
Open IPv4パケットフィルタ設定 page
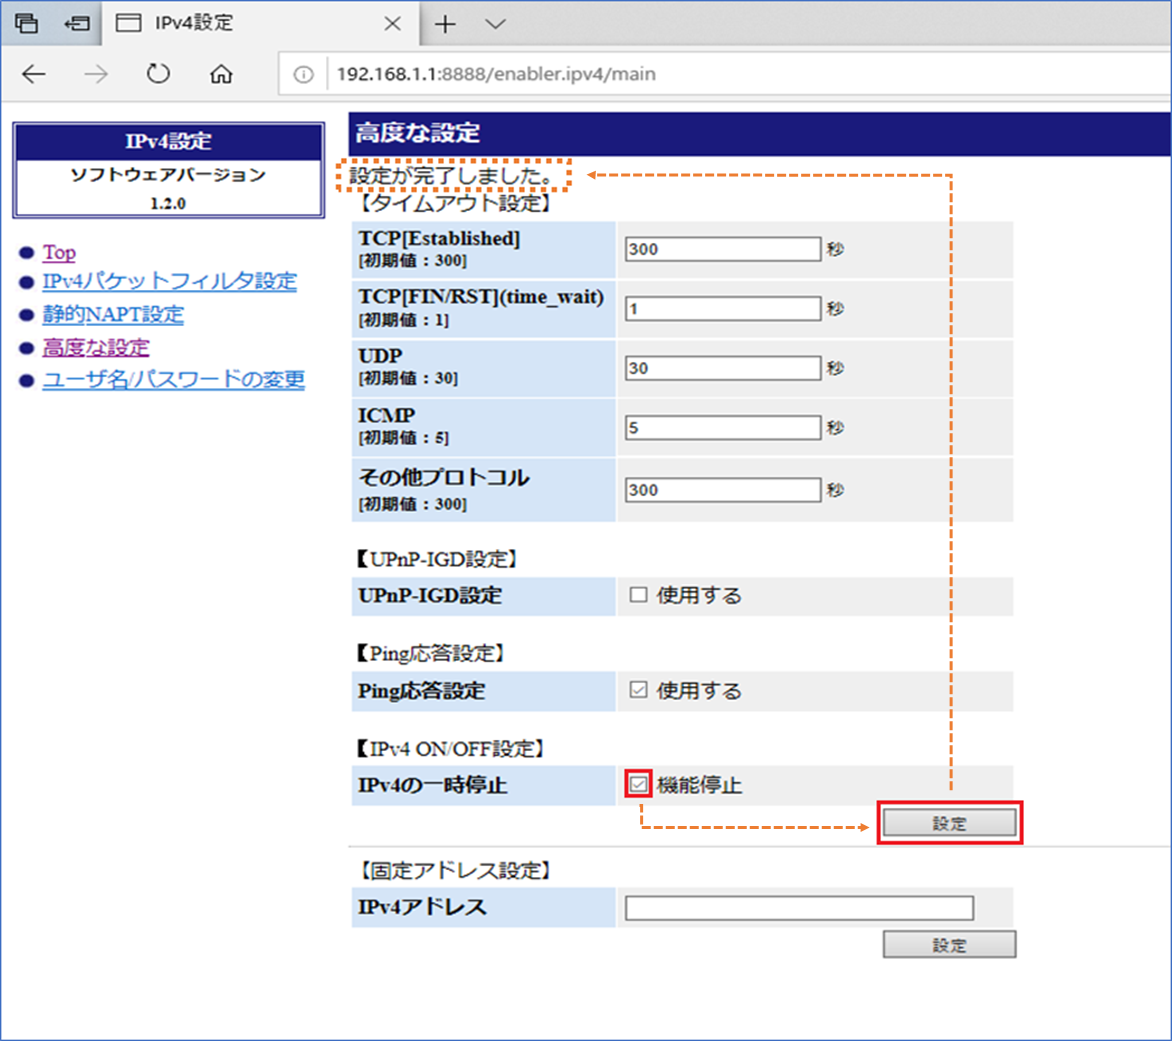tap(169, 281)
